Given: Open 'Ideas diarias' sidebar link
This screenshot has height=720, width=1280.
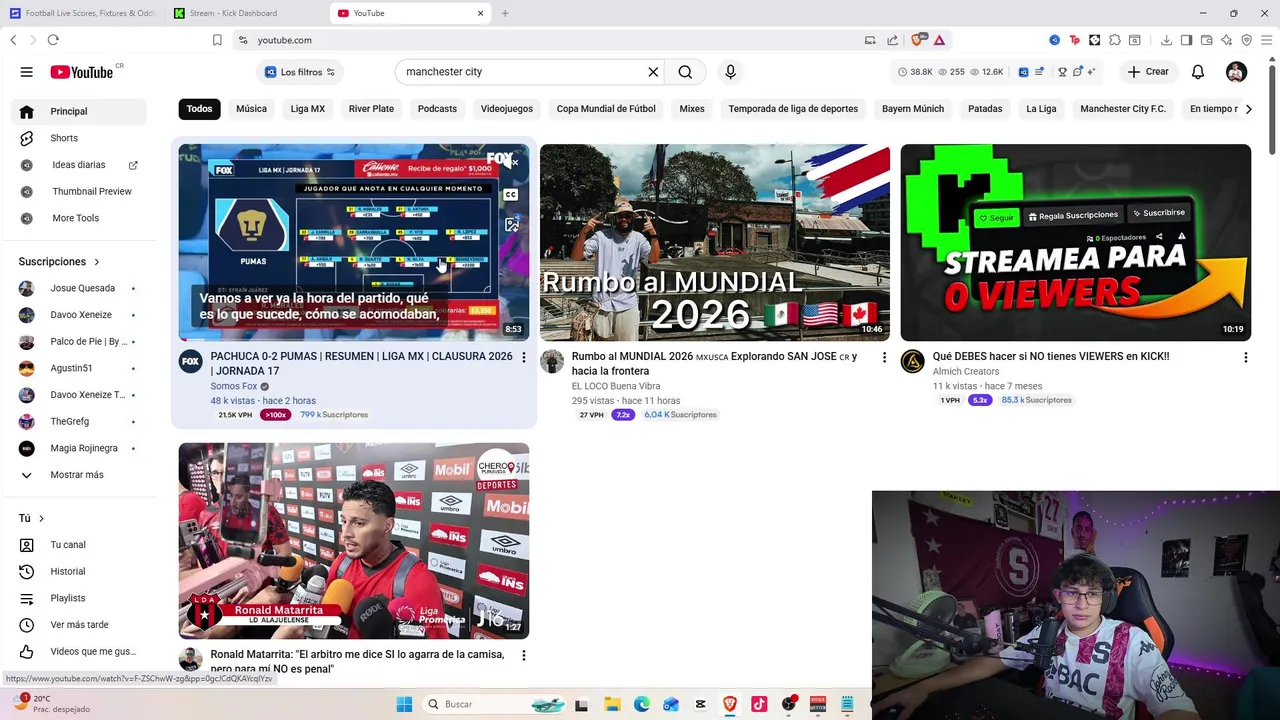Looking at the screenshot, I should tap(80, 165).
